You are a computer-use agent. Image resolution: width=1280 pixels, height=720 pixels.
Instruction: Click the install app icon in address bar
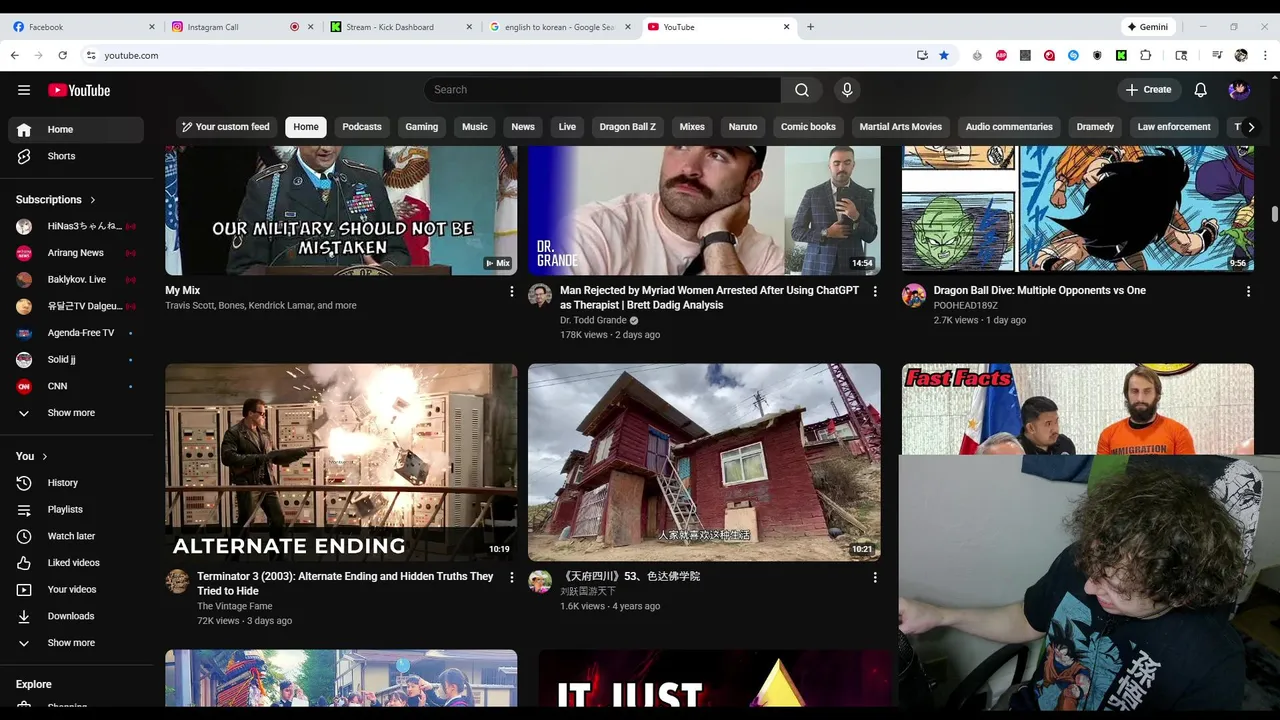922,55
